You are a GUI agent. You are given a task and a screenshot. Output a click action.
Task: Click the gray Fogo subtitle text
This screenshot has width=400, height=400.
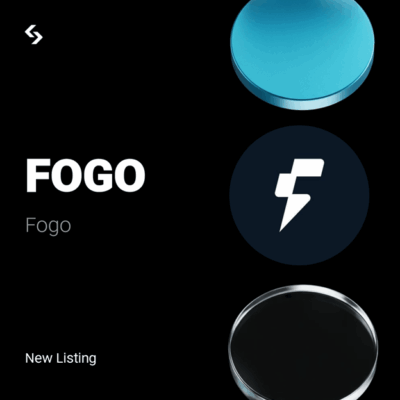(48, 226)
